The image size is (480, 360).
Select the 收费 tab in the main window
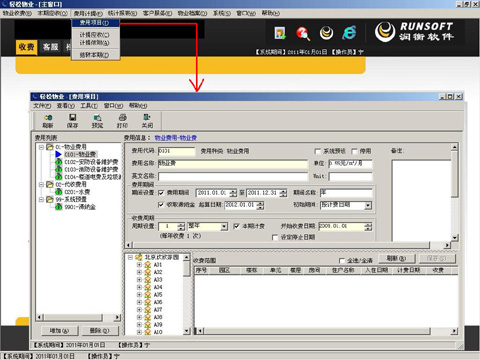tap(26, 47)
